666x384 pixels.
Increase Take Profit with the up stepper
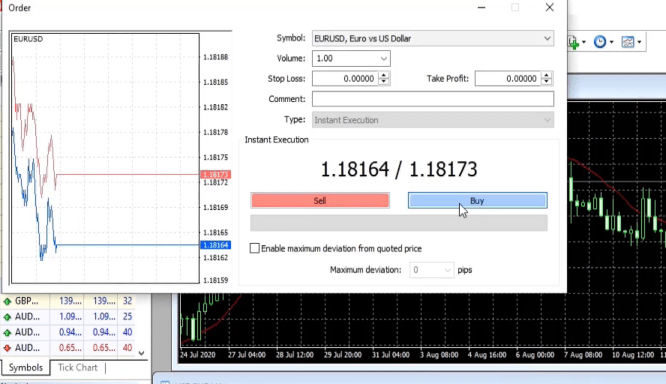[x=547, y=75]
